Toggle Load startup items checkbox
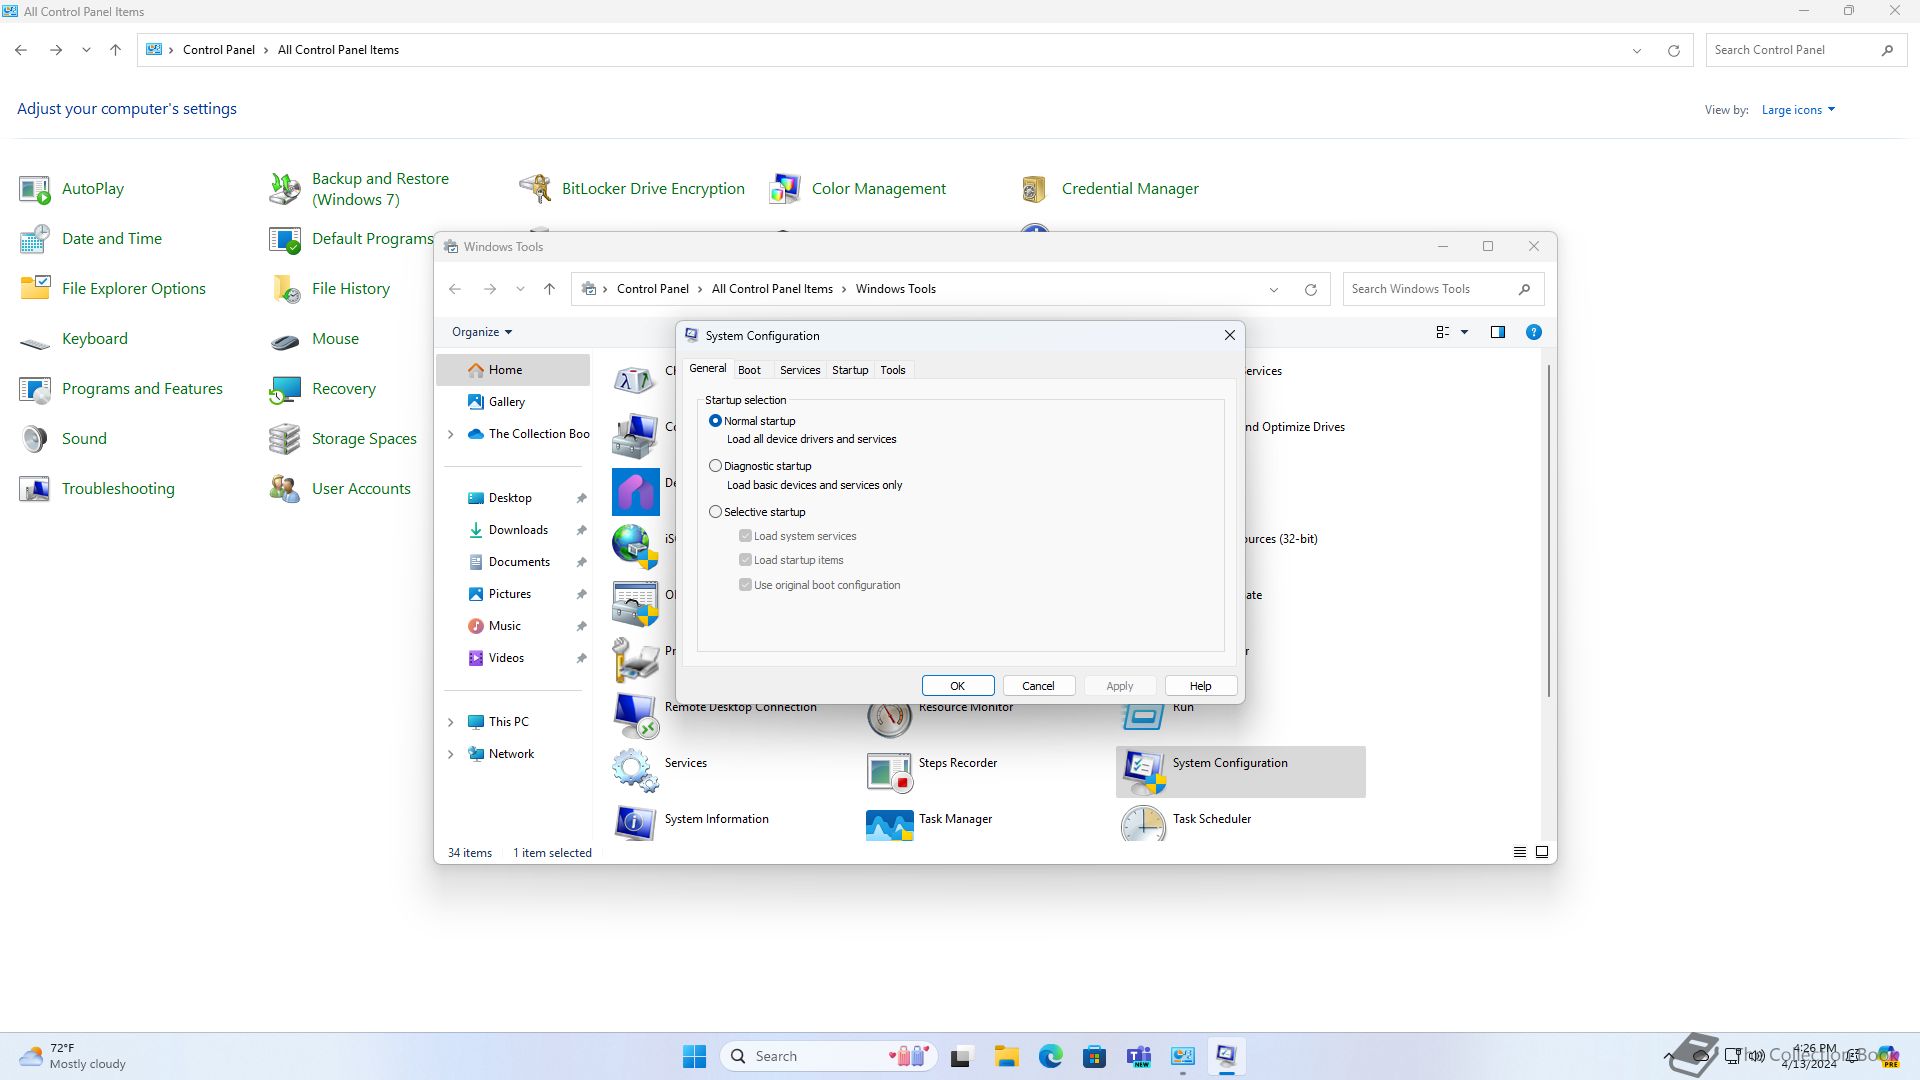Image resolution: width=1920 pixels, height=1080 pixels. 745,560
